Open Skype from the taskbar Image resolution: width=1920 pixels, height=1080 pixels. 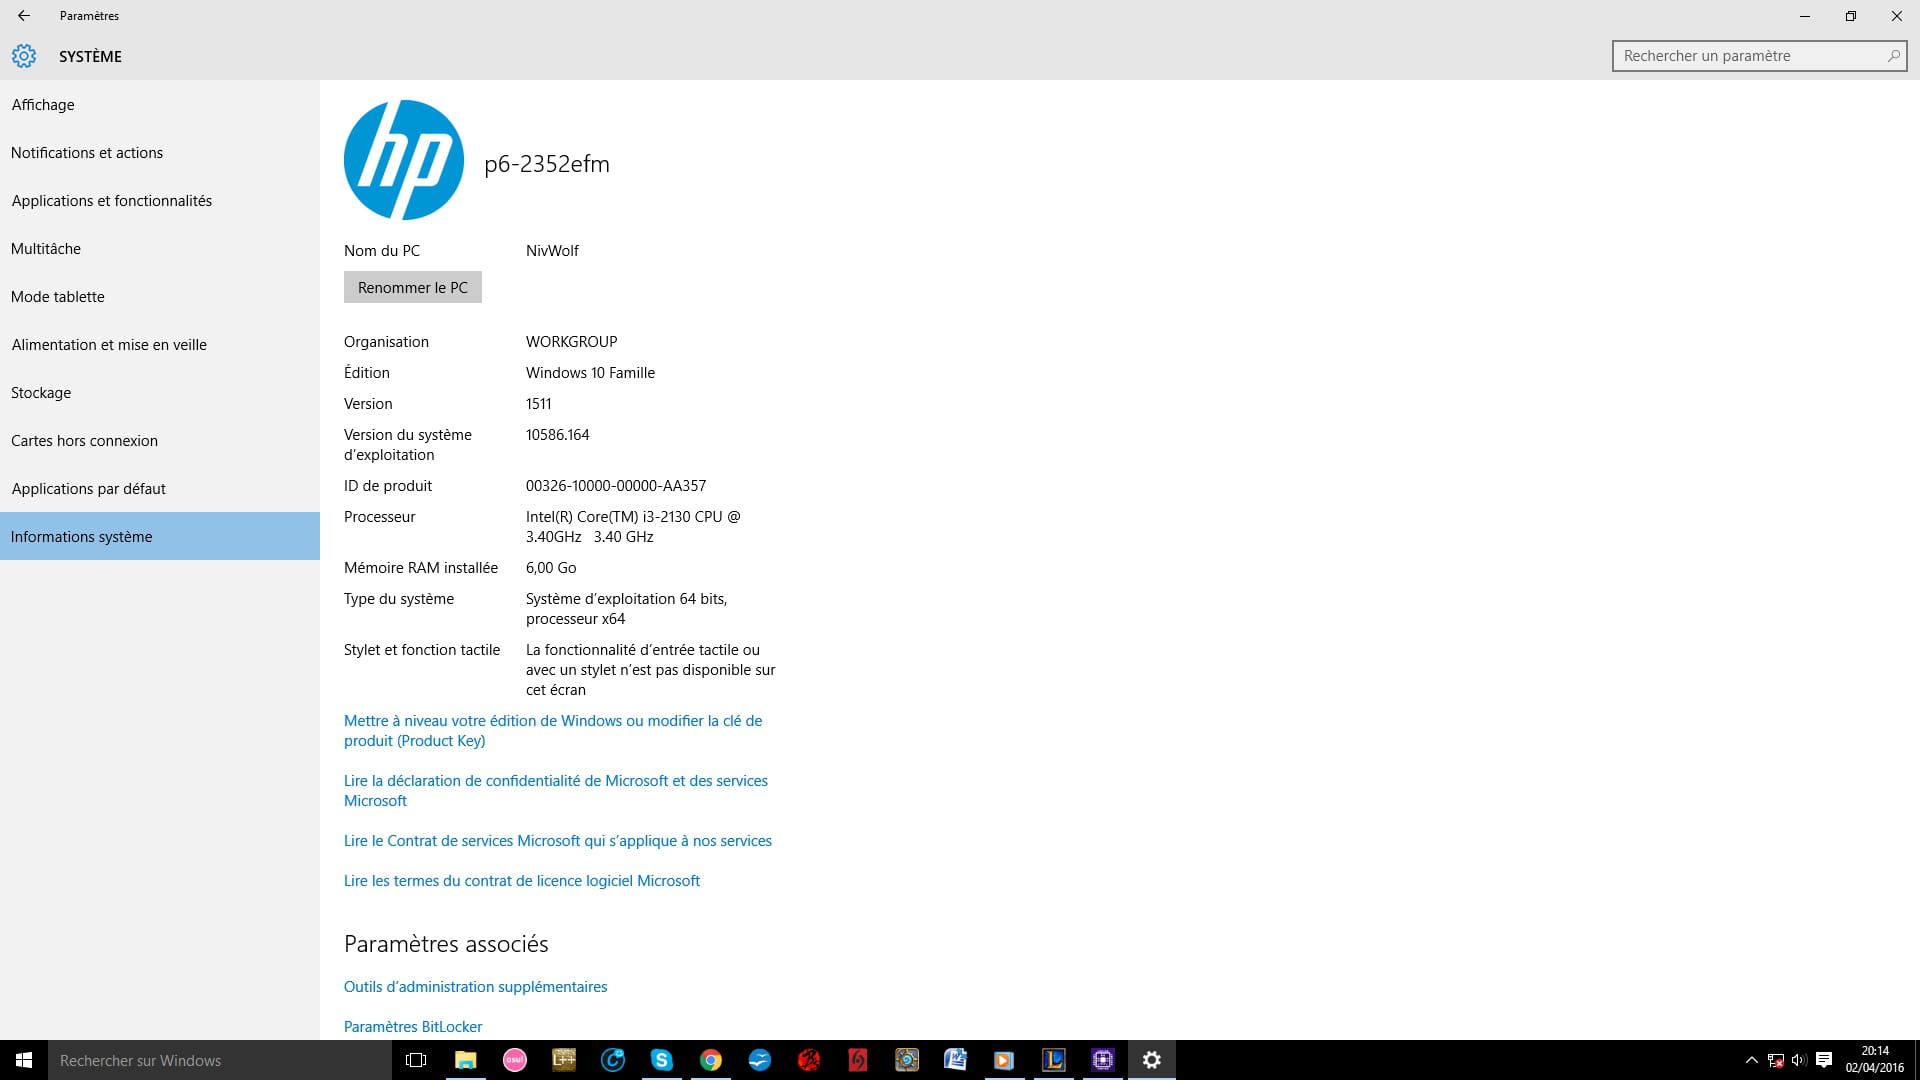[x=661, y=1060]
